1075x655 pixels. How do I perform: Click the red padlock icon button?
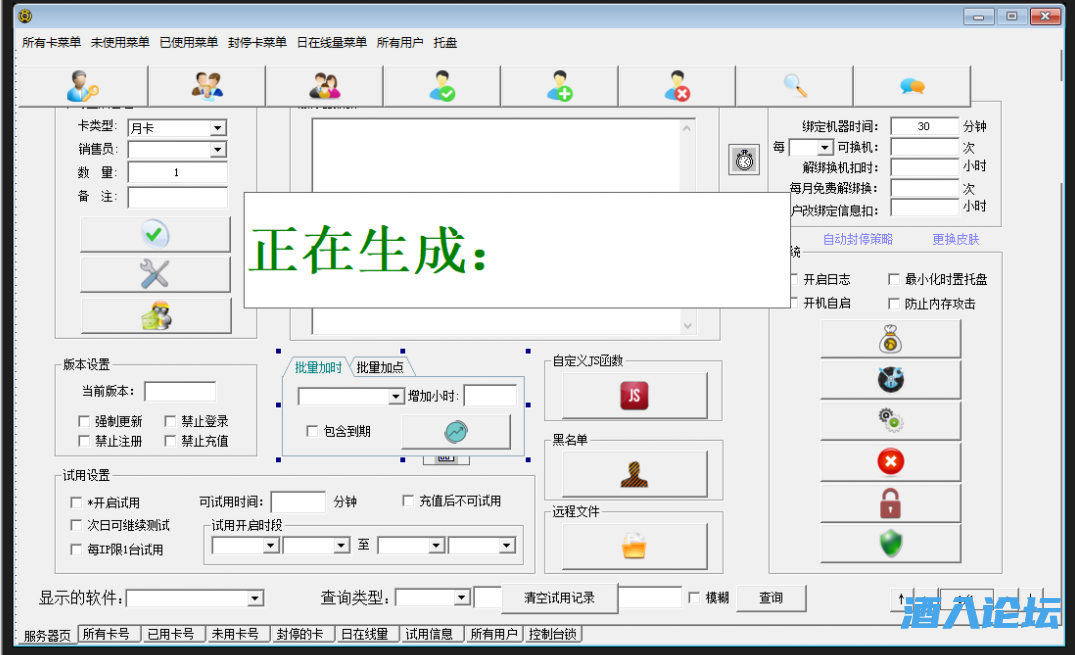pos(890,503)
